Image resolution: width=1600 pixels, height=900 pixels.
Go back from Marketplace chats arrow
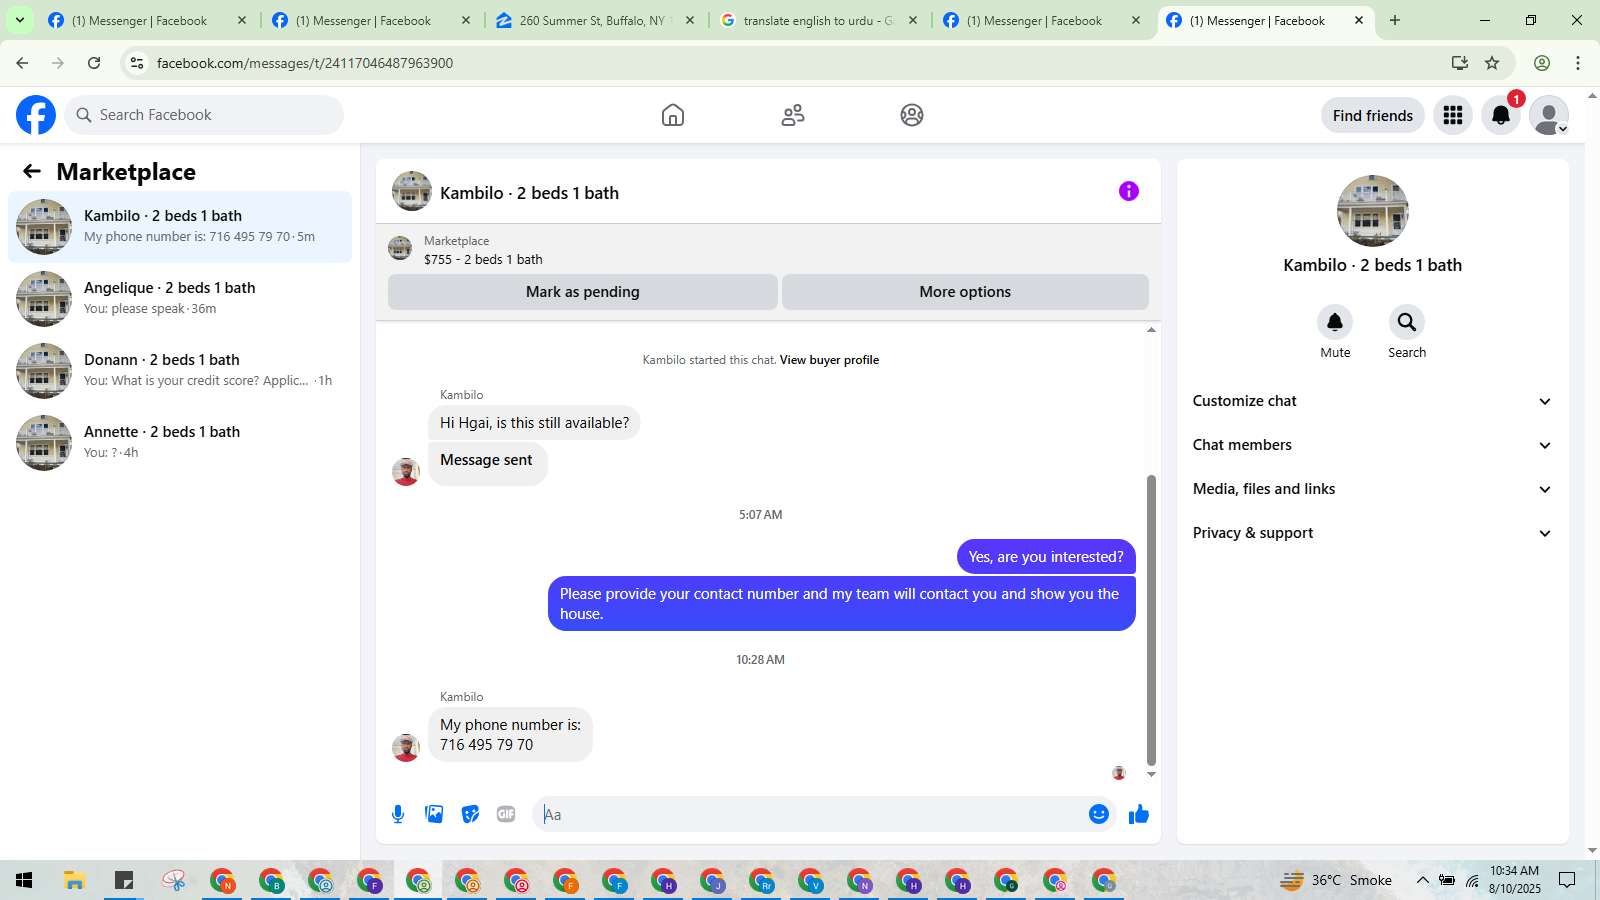pyautogui.click(x=32, y=171)
